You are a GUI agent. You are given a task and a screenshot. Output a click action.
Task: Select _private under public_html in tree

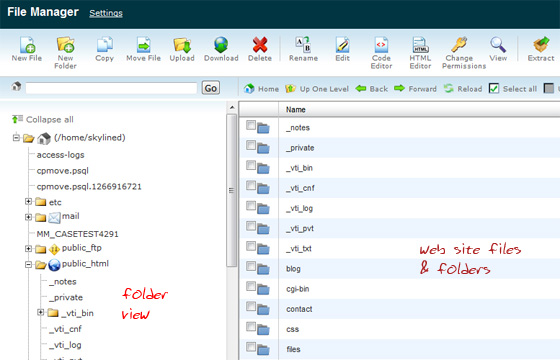click(x=66, y=297)
